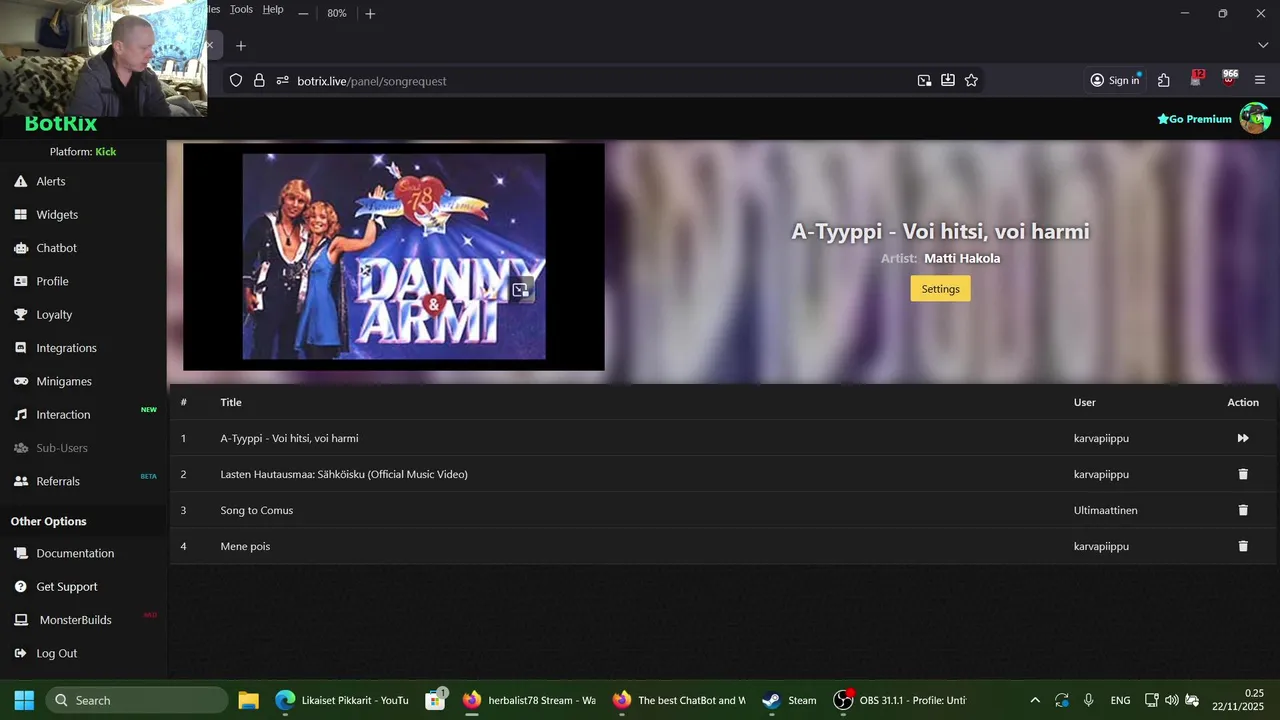Switch to Edge 'Likaiset Pikkarit' window
Screen dimensions: 1280x720
[342, 700]
